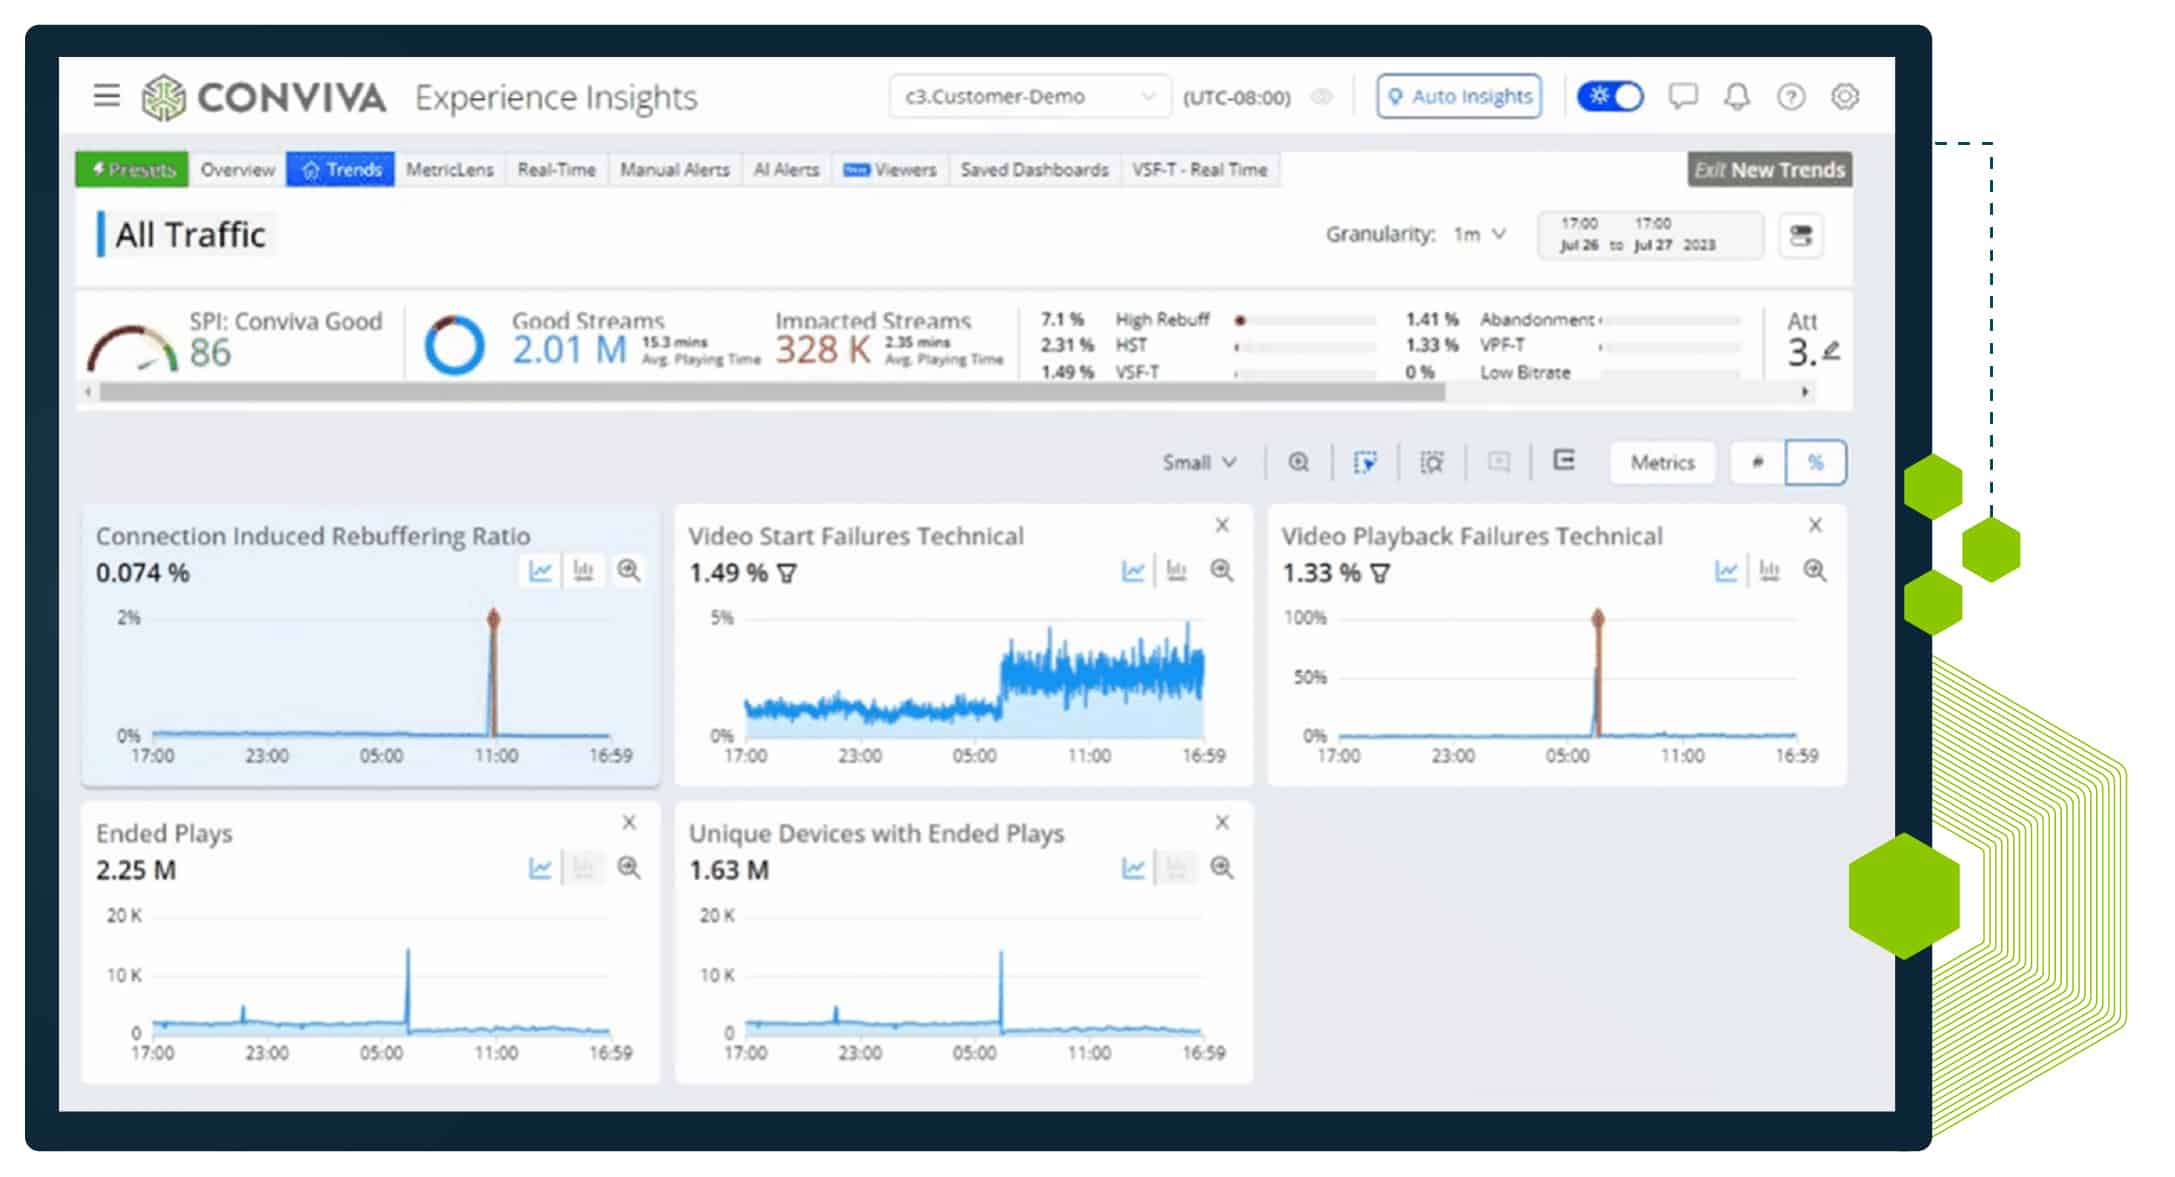Image resolution: width=2175 pixels, height=1177 pixels.
Task: Open the hamburger navigation menu
Action: [106, 96]
